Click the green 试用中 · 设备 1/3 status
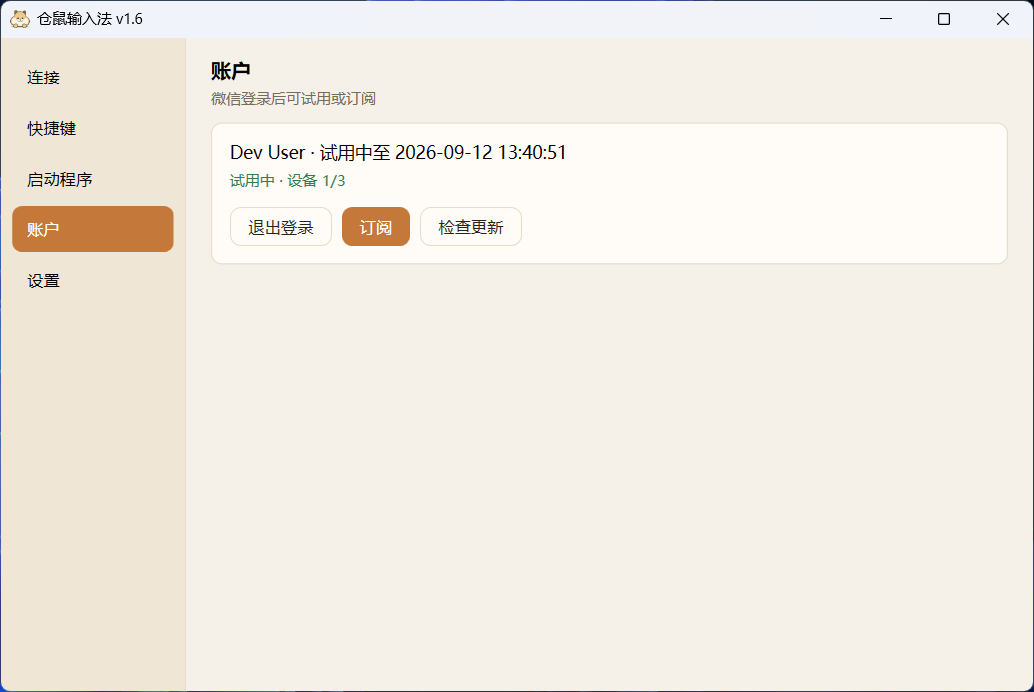Screen dimensions: 1034x692 tap(288, 181)
